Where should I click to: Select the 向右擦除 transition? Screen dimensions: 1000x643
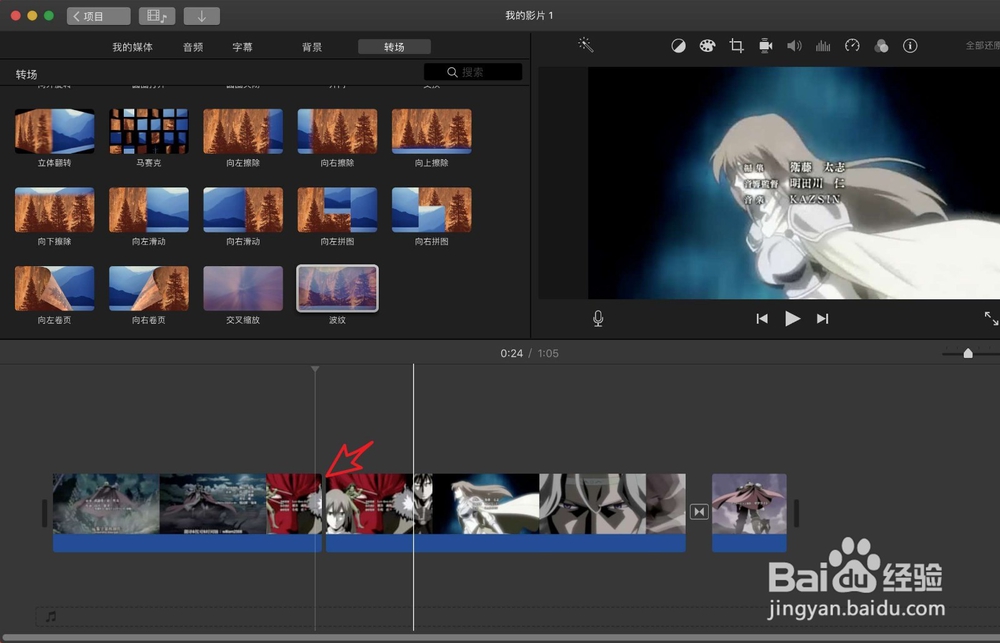click(x=337, y=131)
